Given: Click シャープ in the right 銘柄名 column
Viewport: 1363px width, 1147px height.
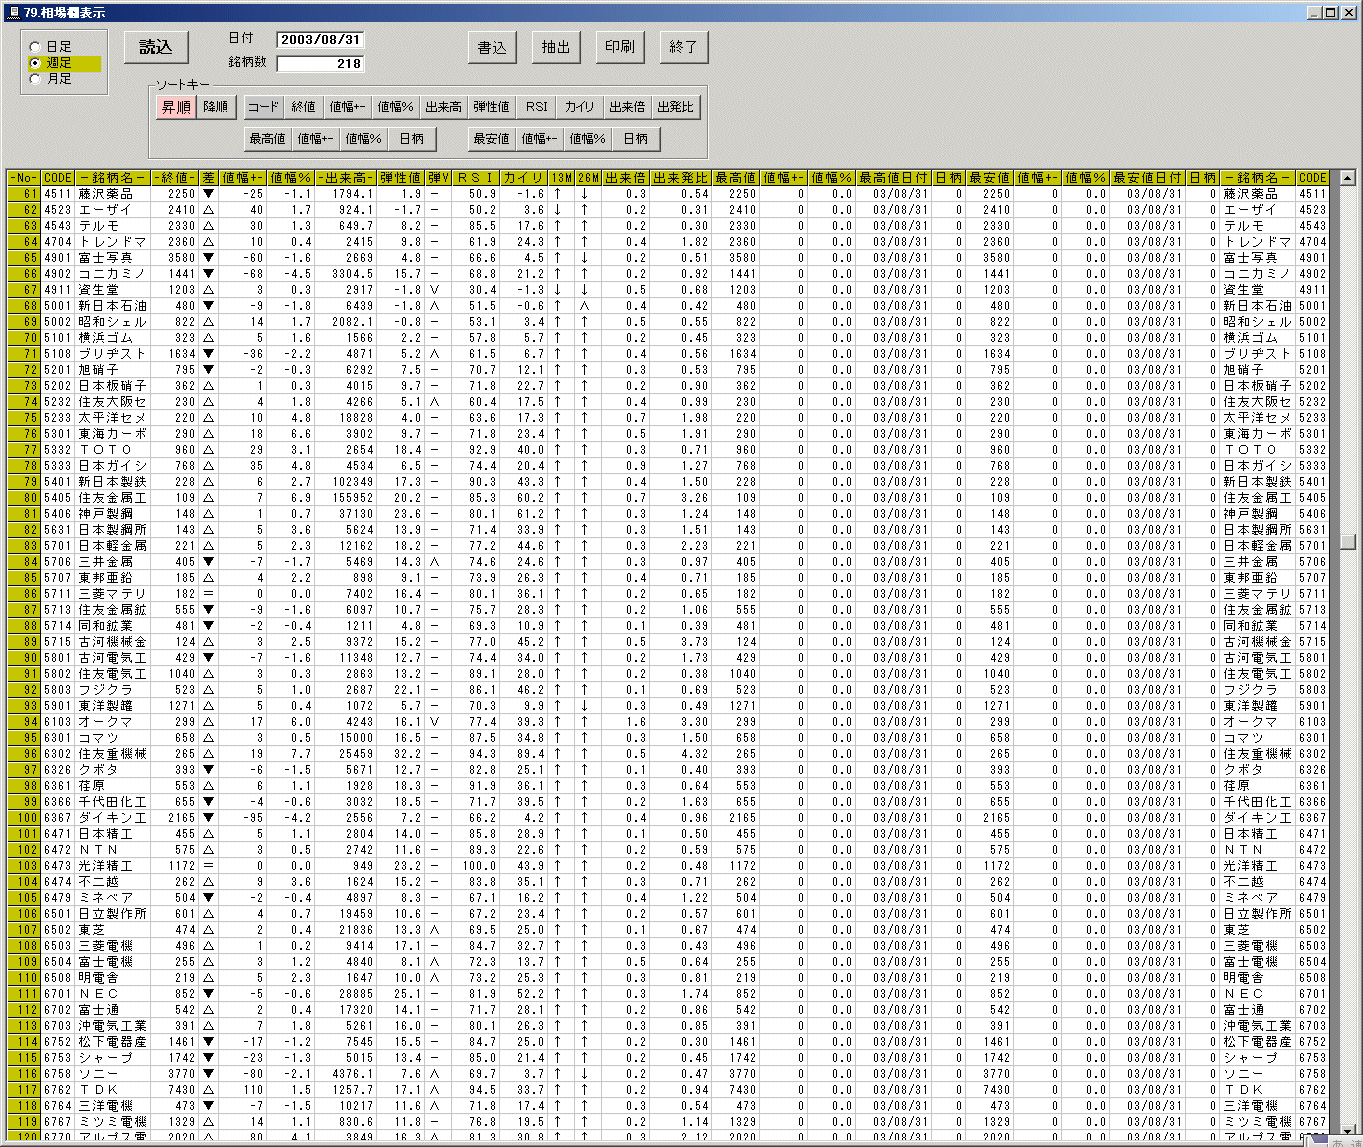Looking at the screenshot, I should pyautogui.click(x=1251, y=1058).
